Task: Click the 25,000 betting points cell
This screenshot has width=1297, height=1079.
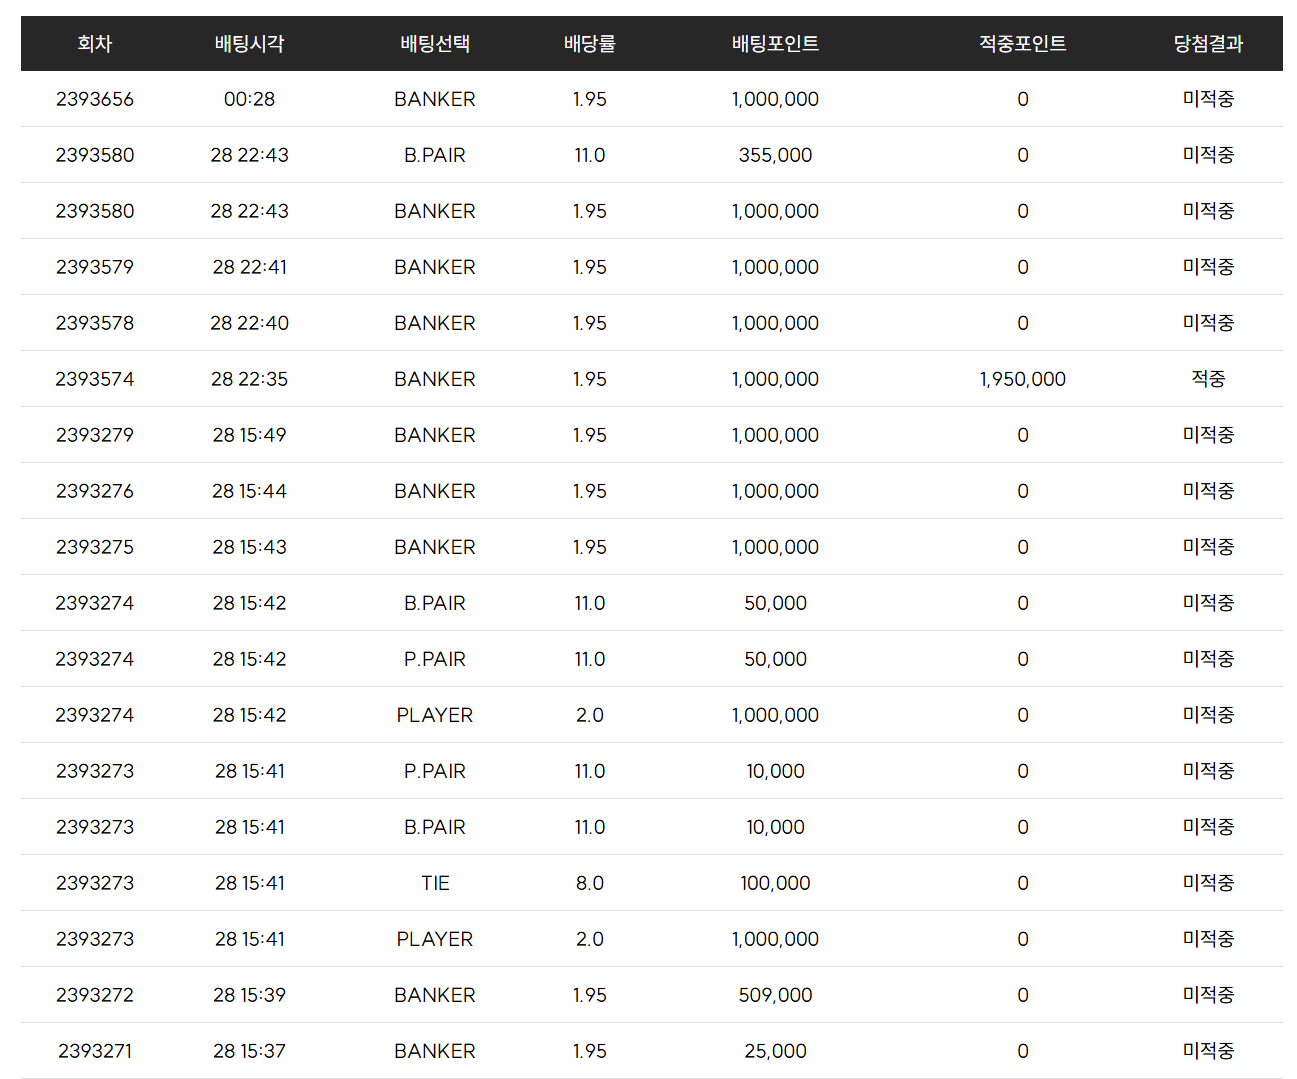Action: click(775, 1051)
